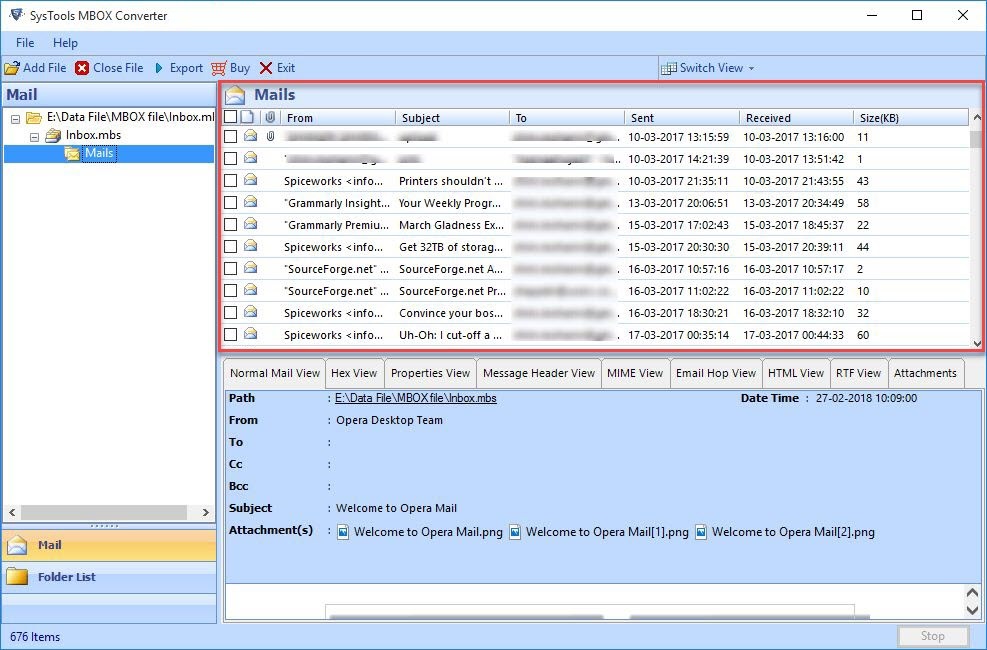Click Welcome to Opera Mail.png attachment icon
Screen dimensions: 987x650
(x=343, y=532)
